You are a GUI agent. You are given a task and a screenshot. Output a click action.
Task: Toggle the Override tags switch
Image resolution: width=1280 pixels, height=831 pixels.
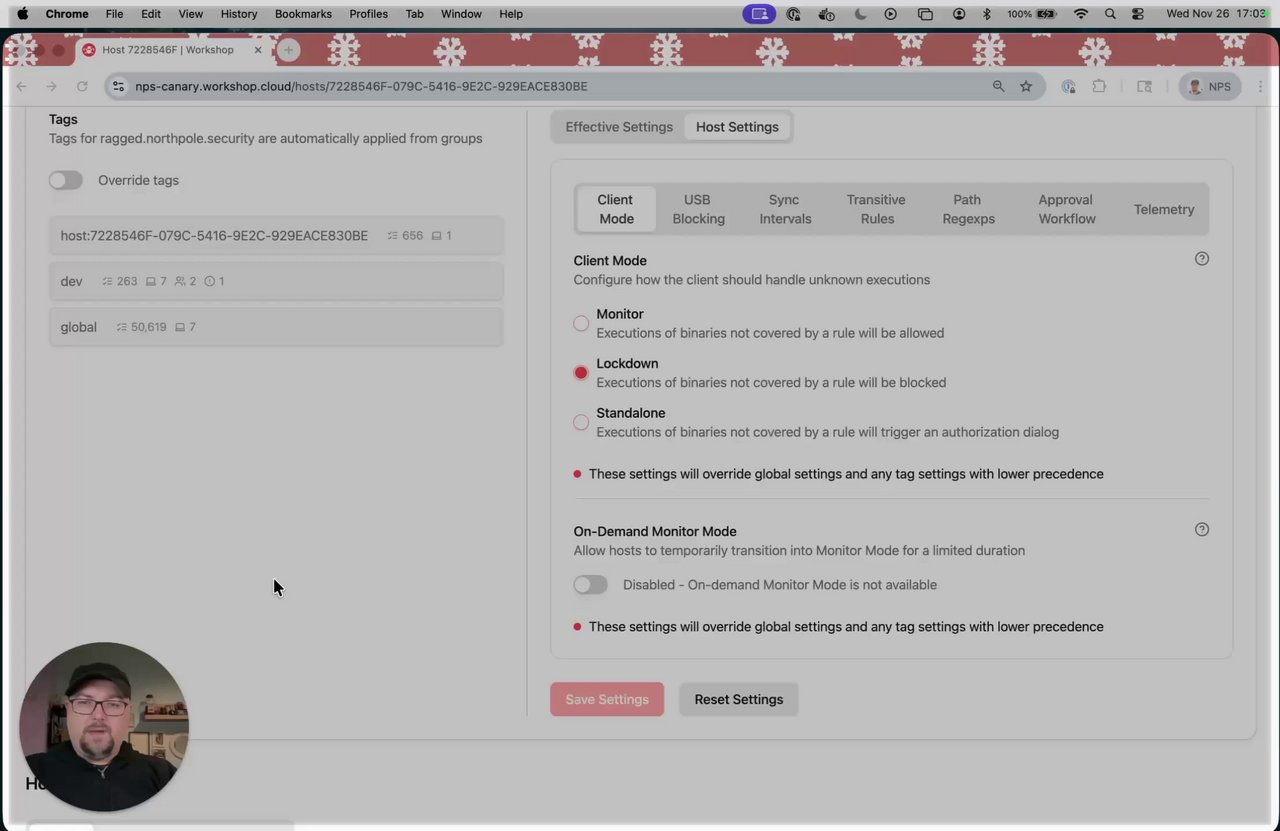tap(66, 180)
